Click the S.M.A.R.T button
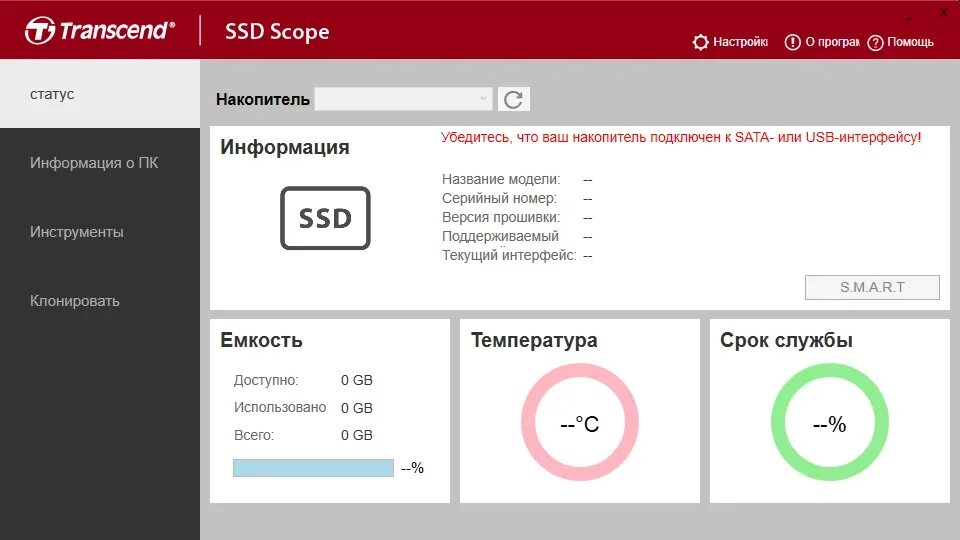 [x=872, y=287]
